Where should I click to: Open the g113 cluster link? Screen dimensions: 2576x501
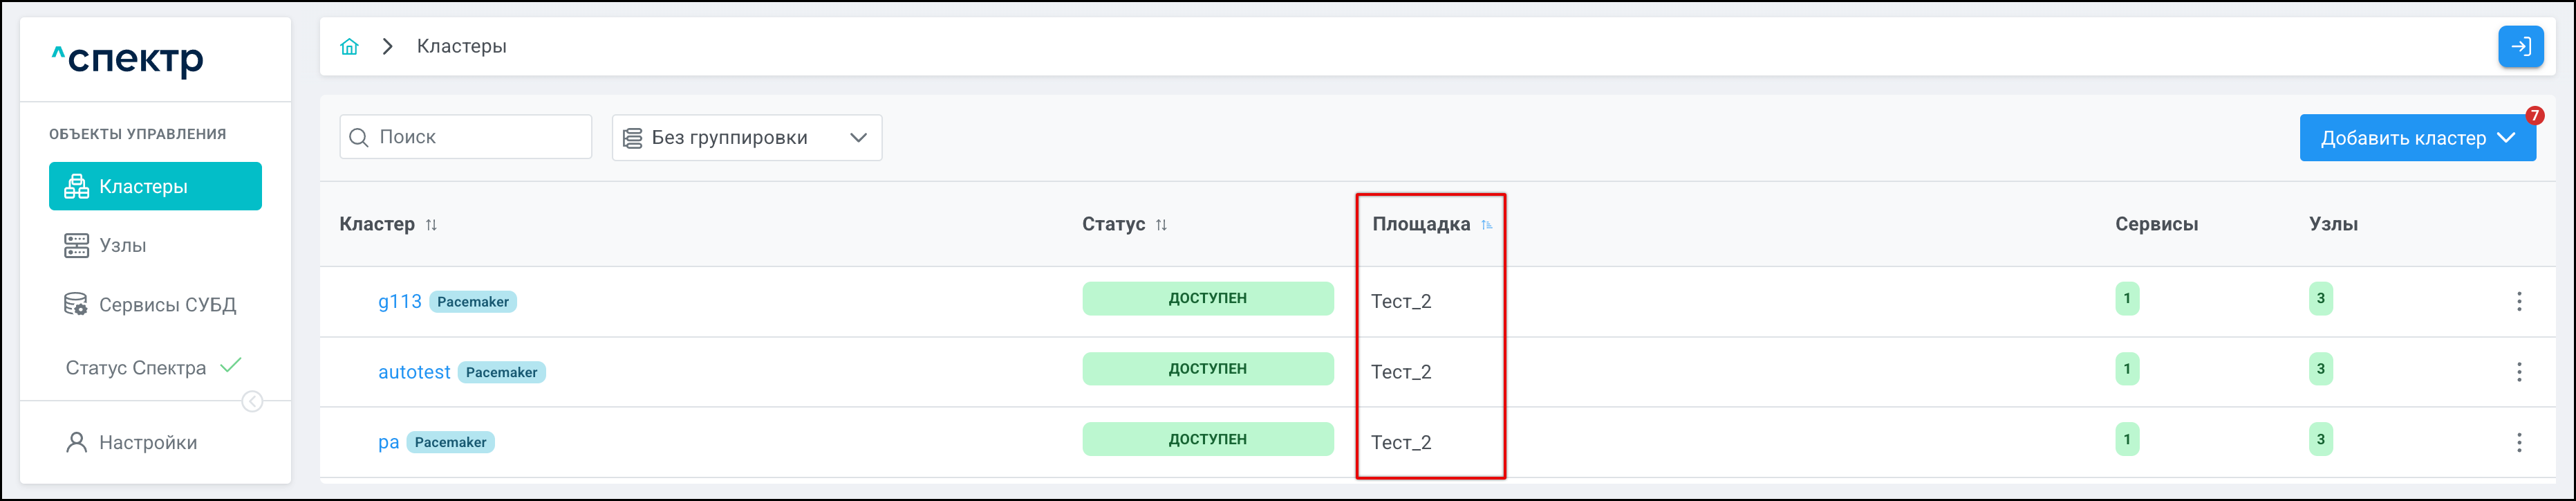400,301
